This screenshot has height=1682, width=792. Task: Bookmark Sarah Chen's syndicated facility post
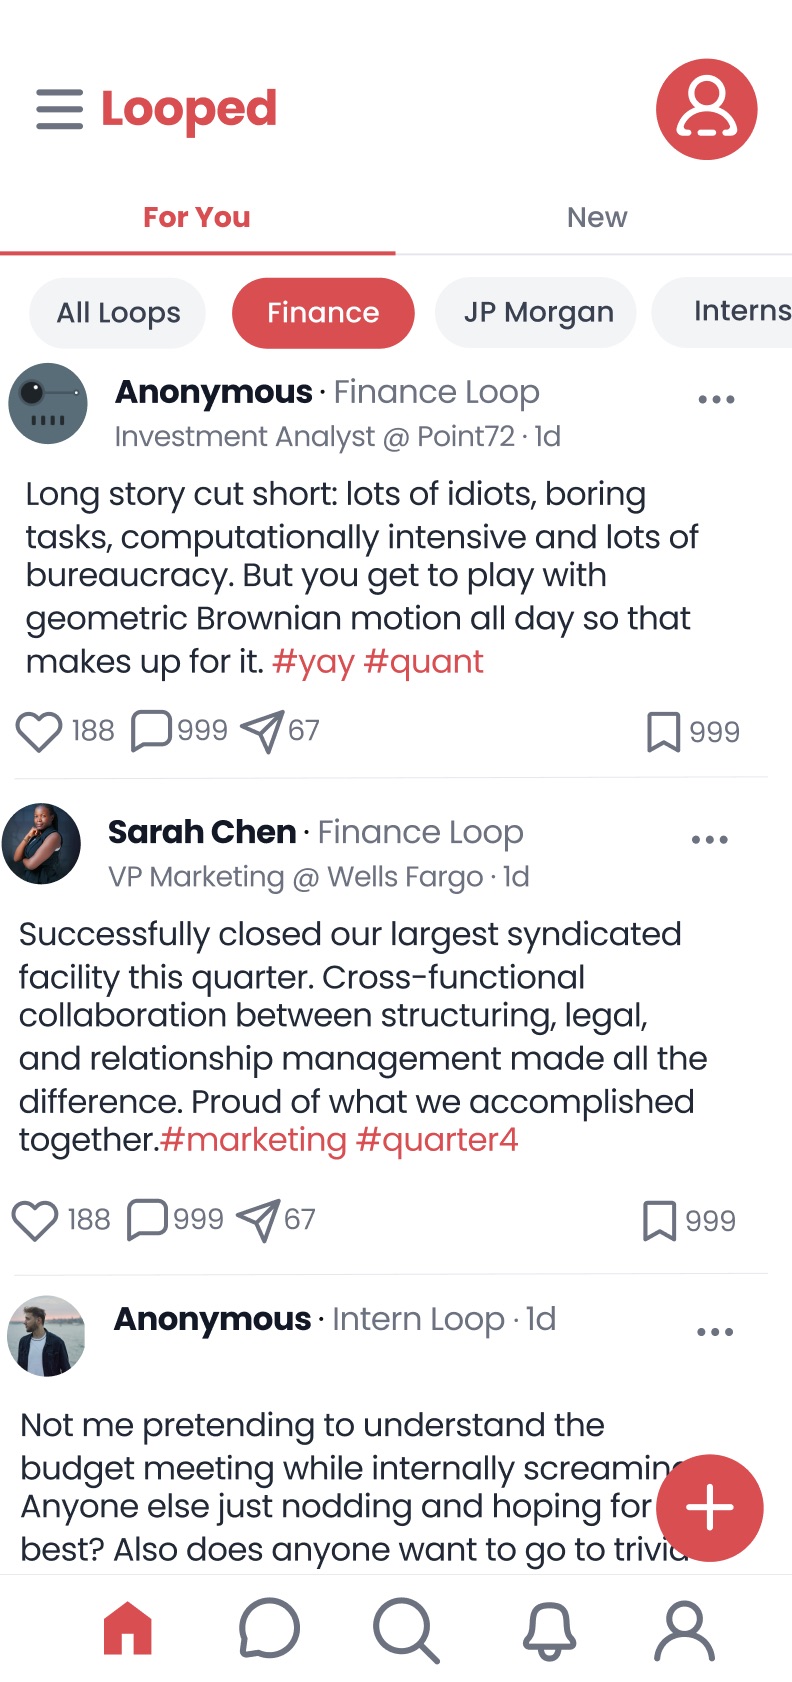click(659, 1219)
